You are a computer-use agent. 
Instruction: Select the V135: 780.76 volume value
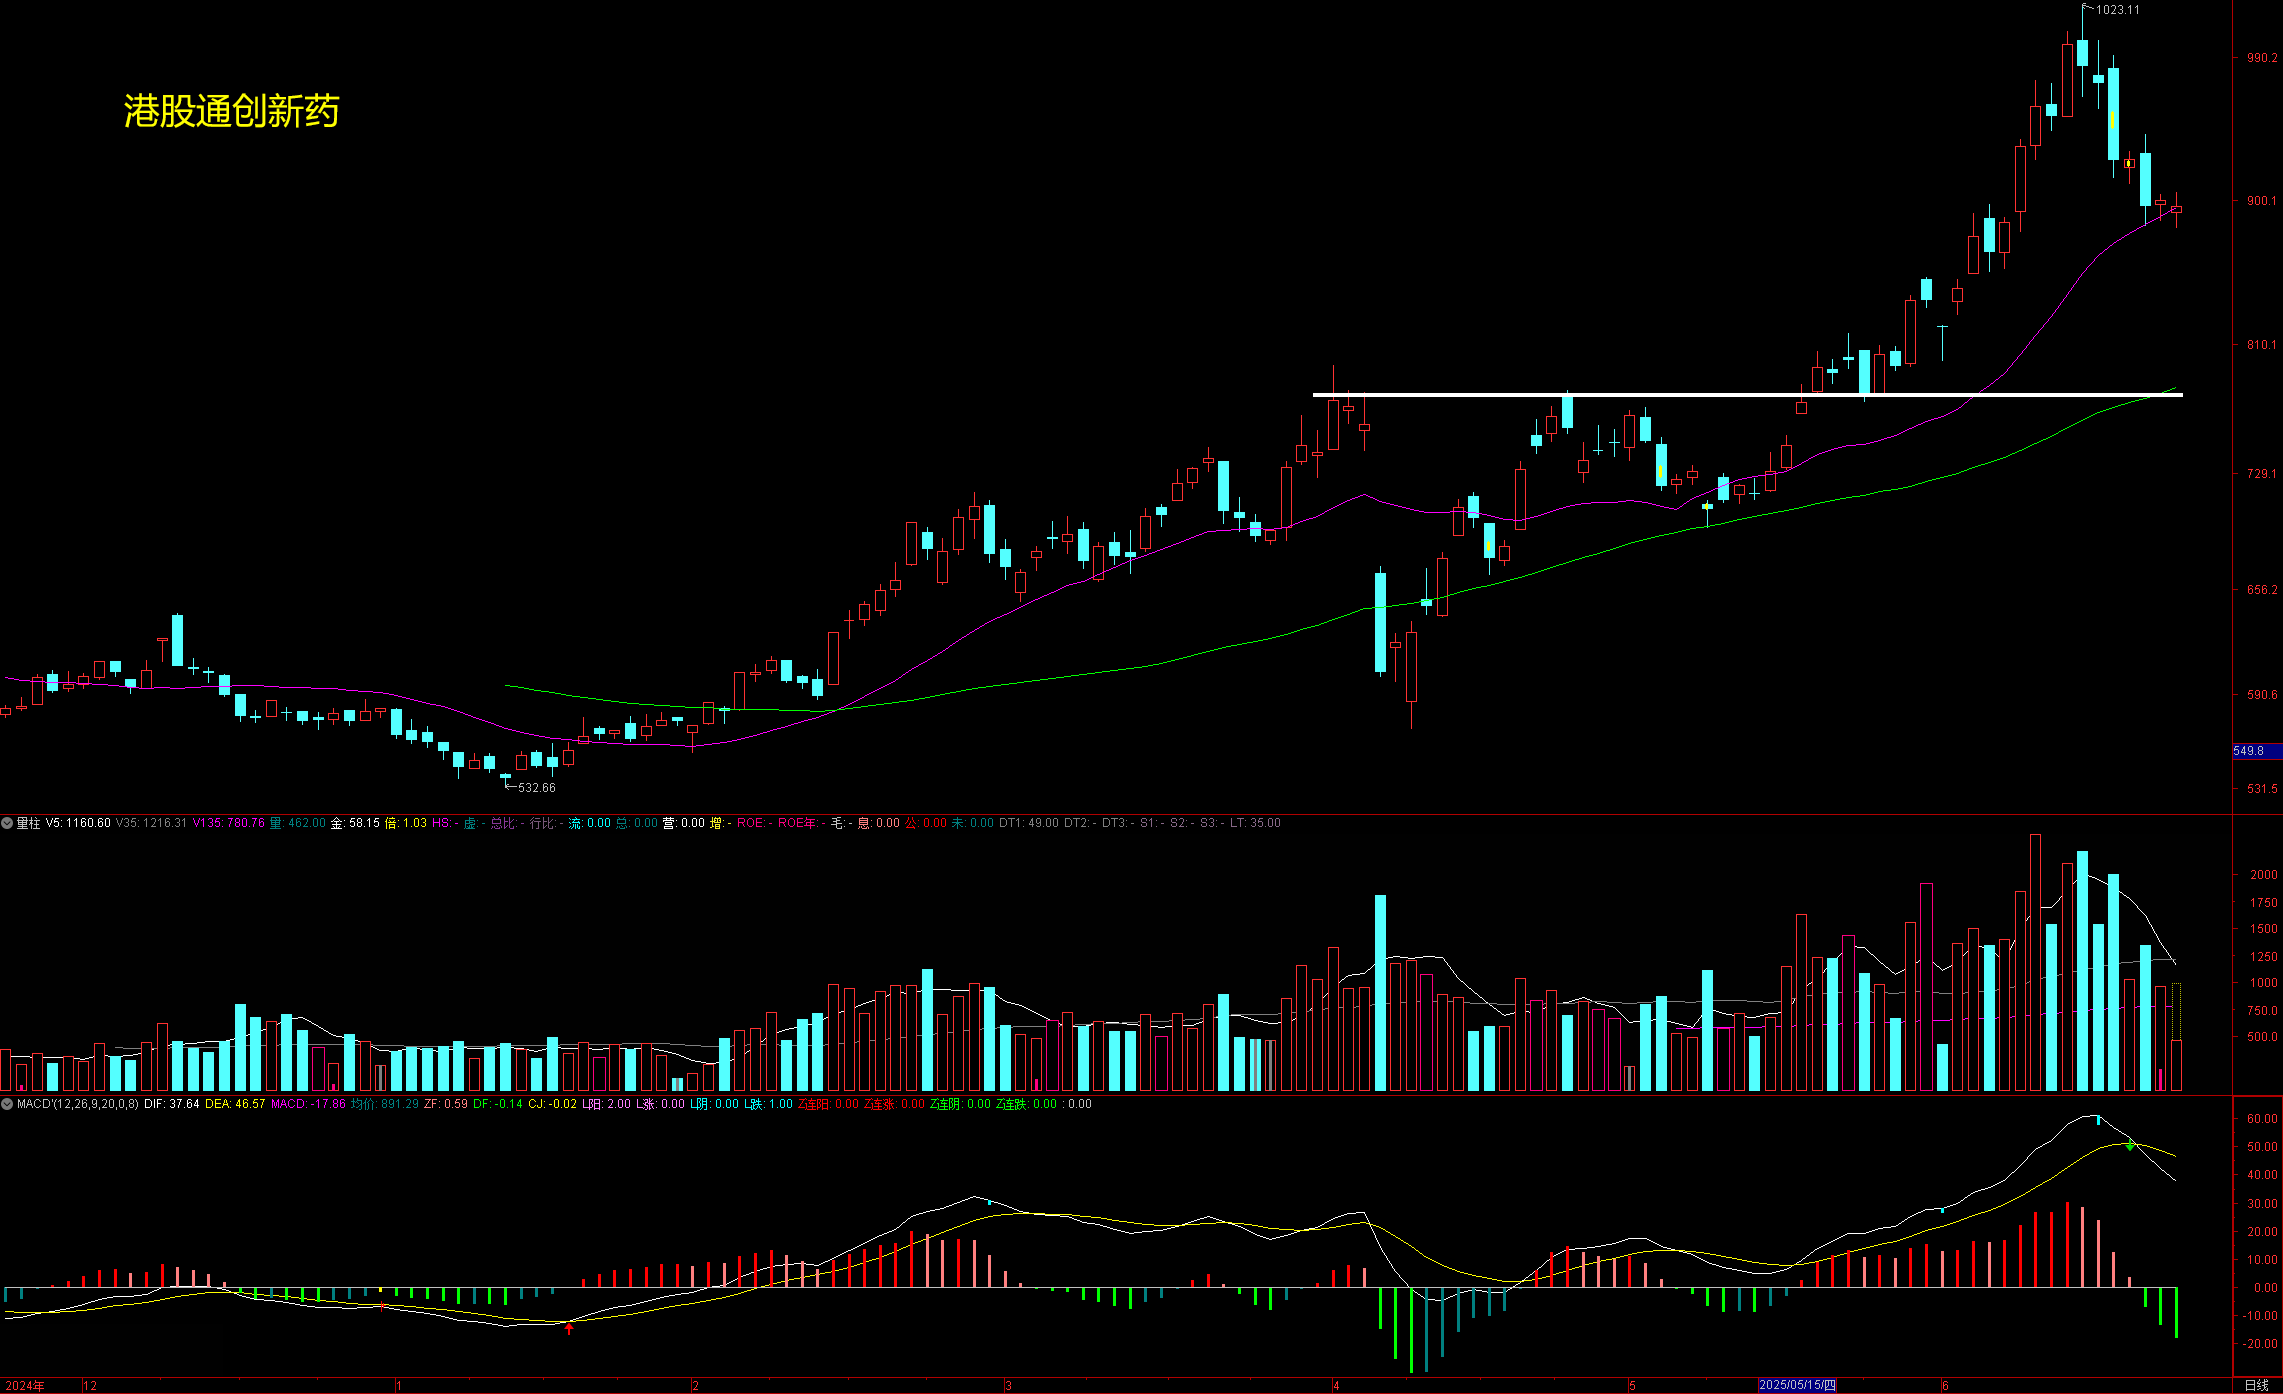tap(228, 823)
